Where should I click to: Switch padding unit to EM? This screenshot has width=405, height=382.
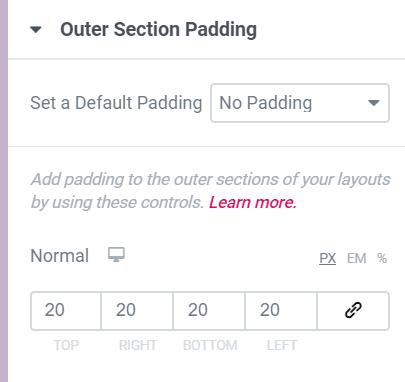click(356, 258)
